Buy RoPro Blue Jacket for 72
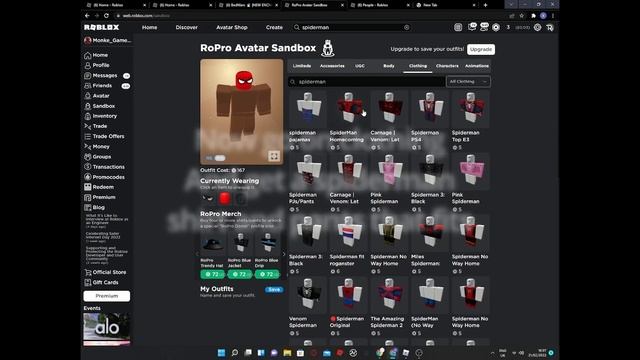This screenshot has width=640, height=360. pyautogui.click(x=240, y=274)
